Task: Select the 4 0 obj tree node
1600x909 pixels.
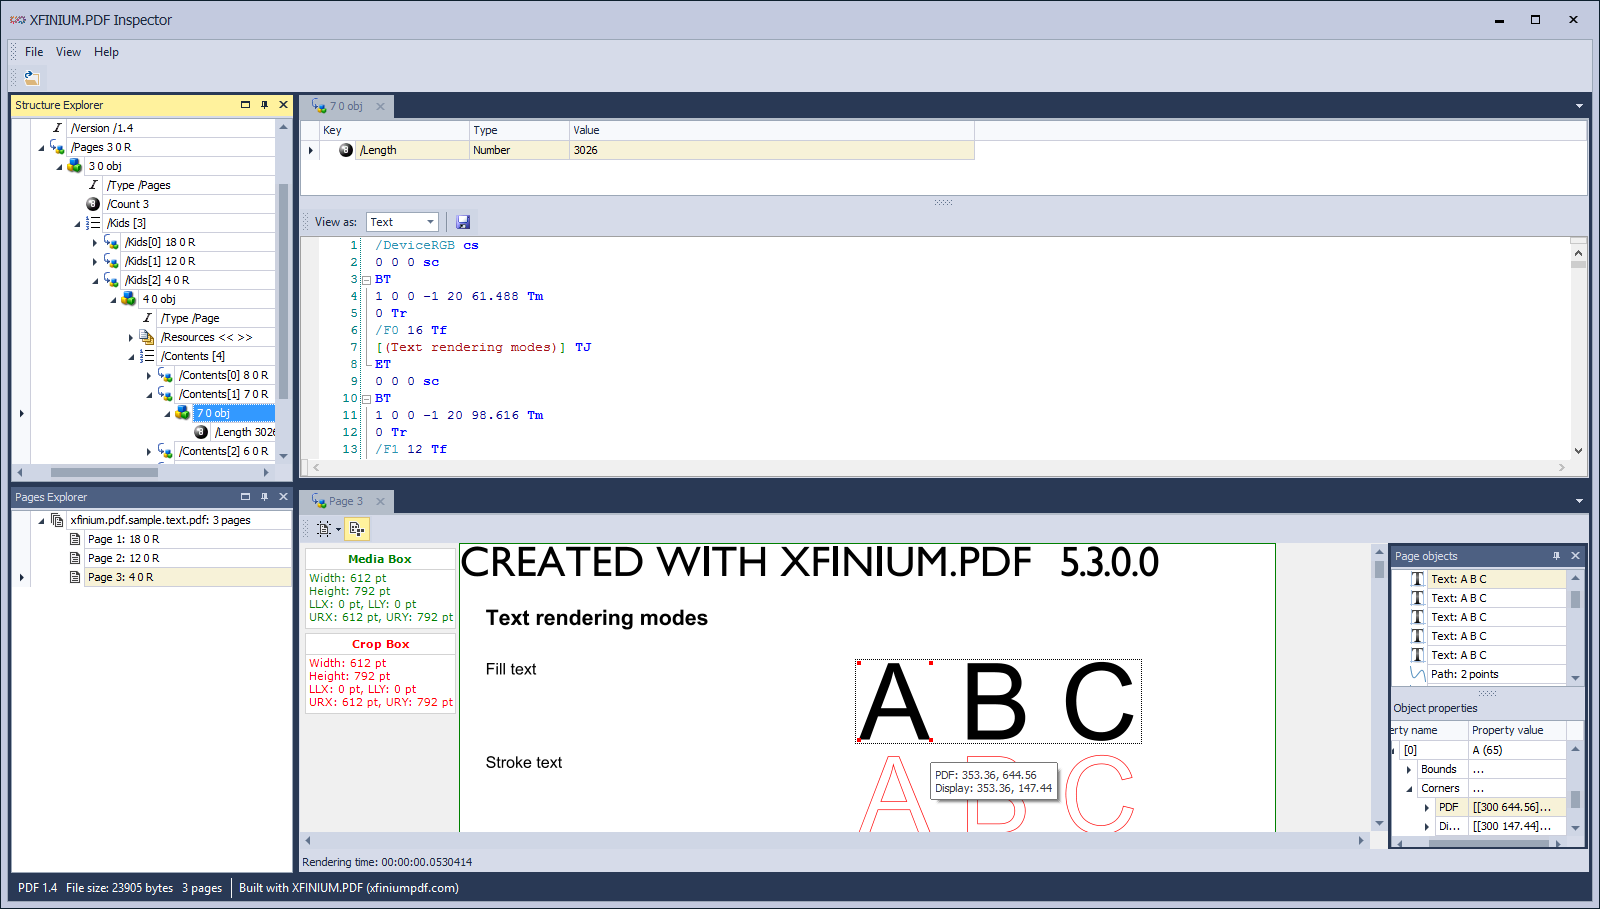Action: (x=159, y=299)
